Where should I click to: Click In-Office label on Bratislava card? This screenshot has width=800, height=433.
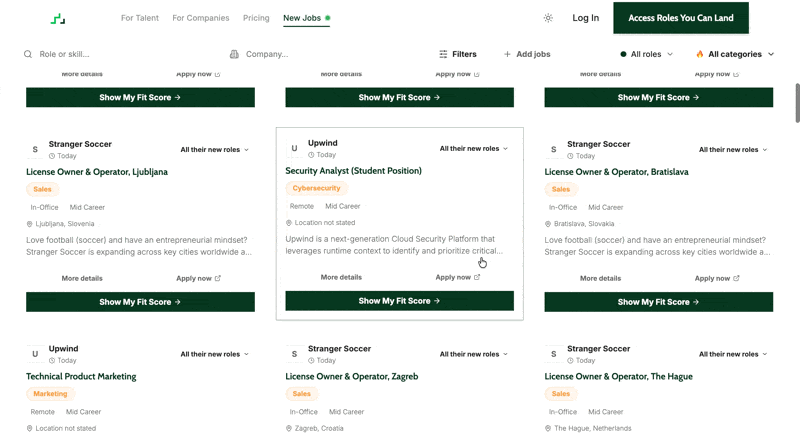click(563, 208)
